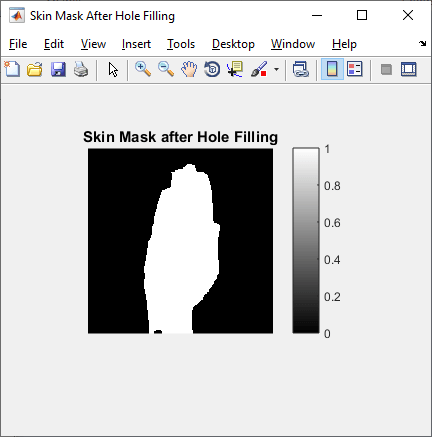The image size is (433, 437).
Task: Select the Data Cursor tool
Action: click(235, 69)
